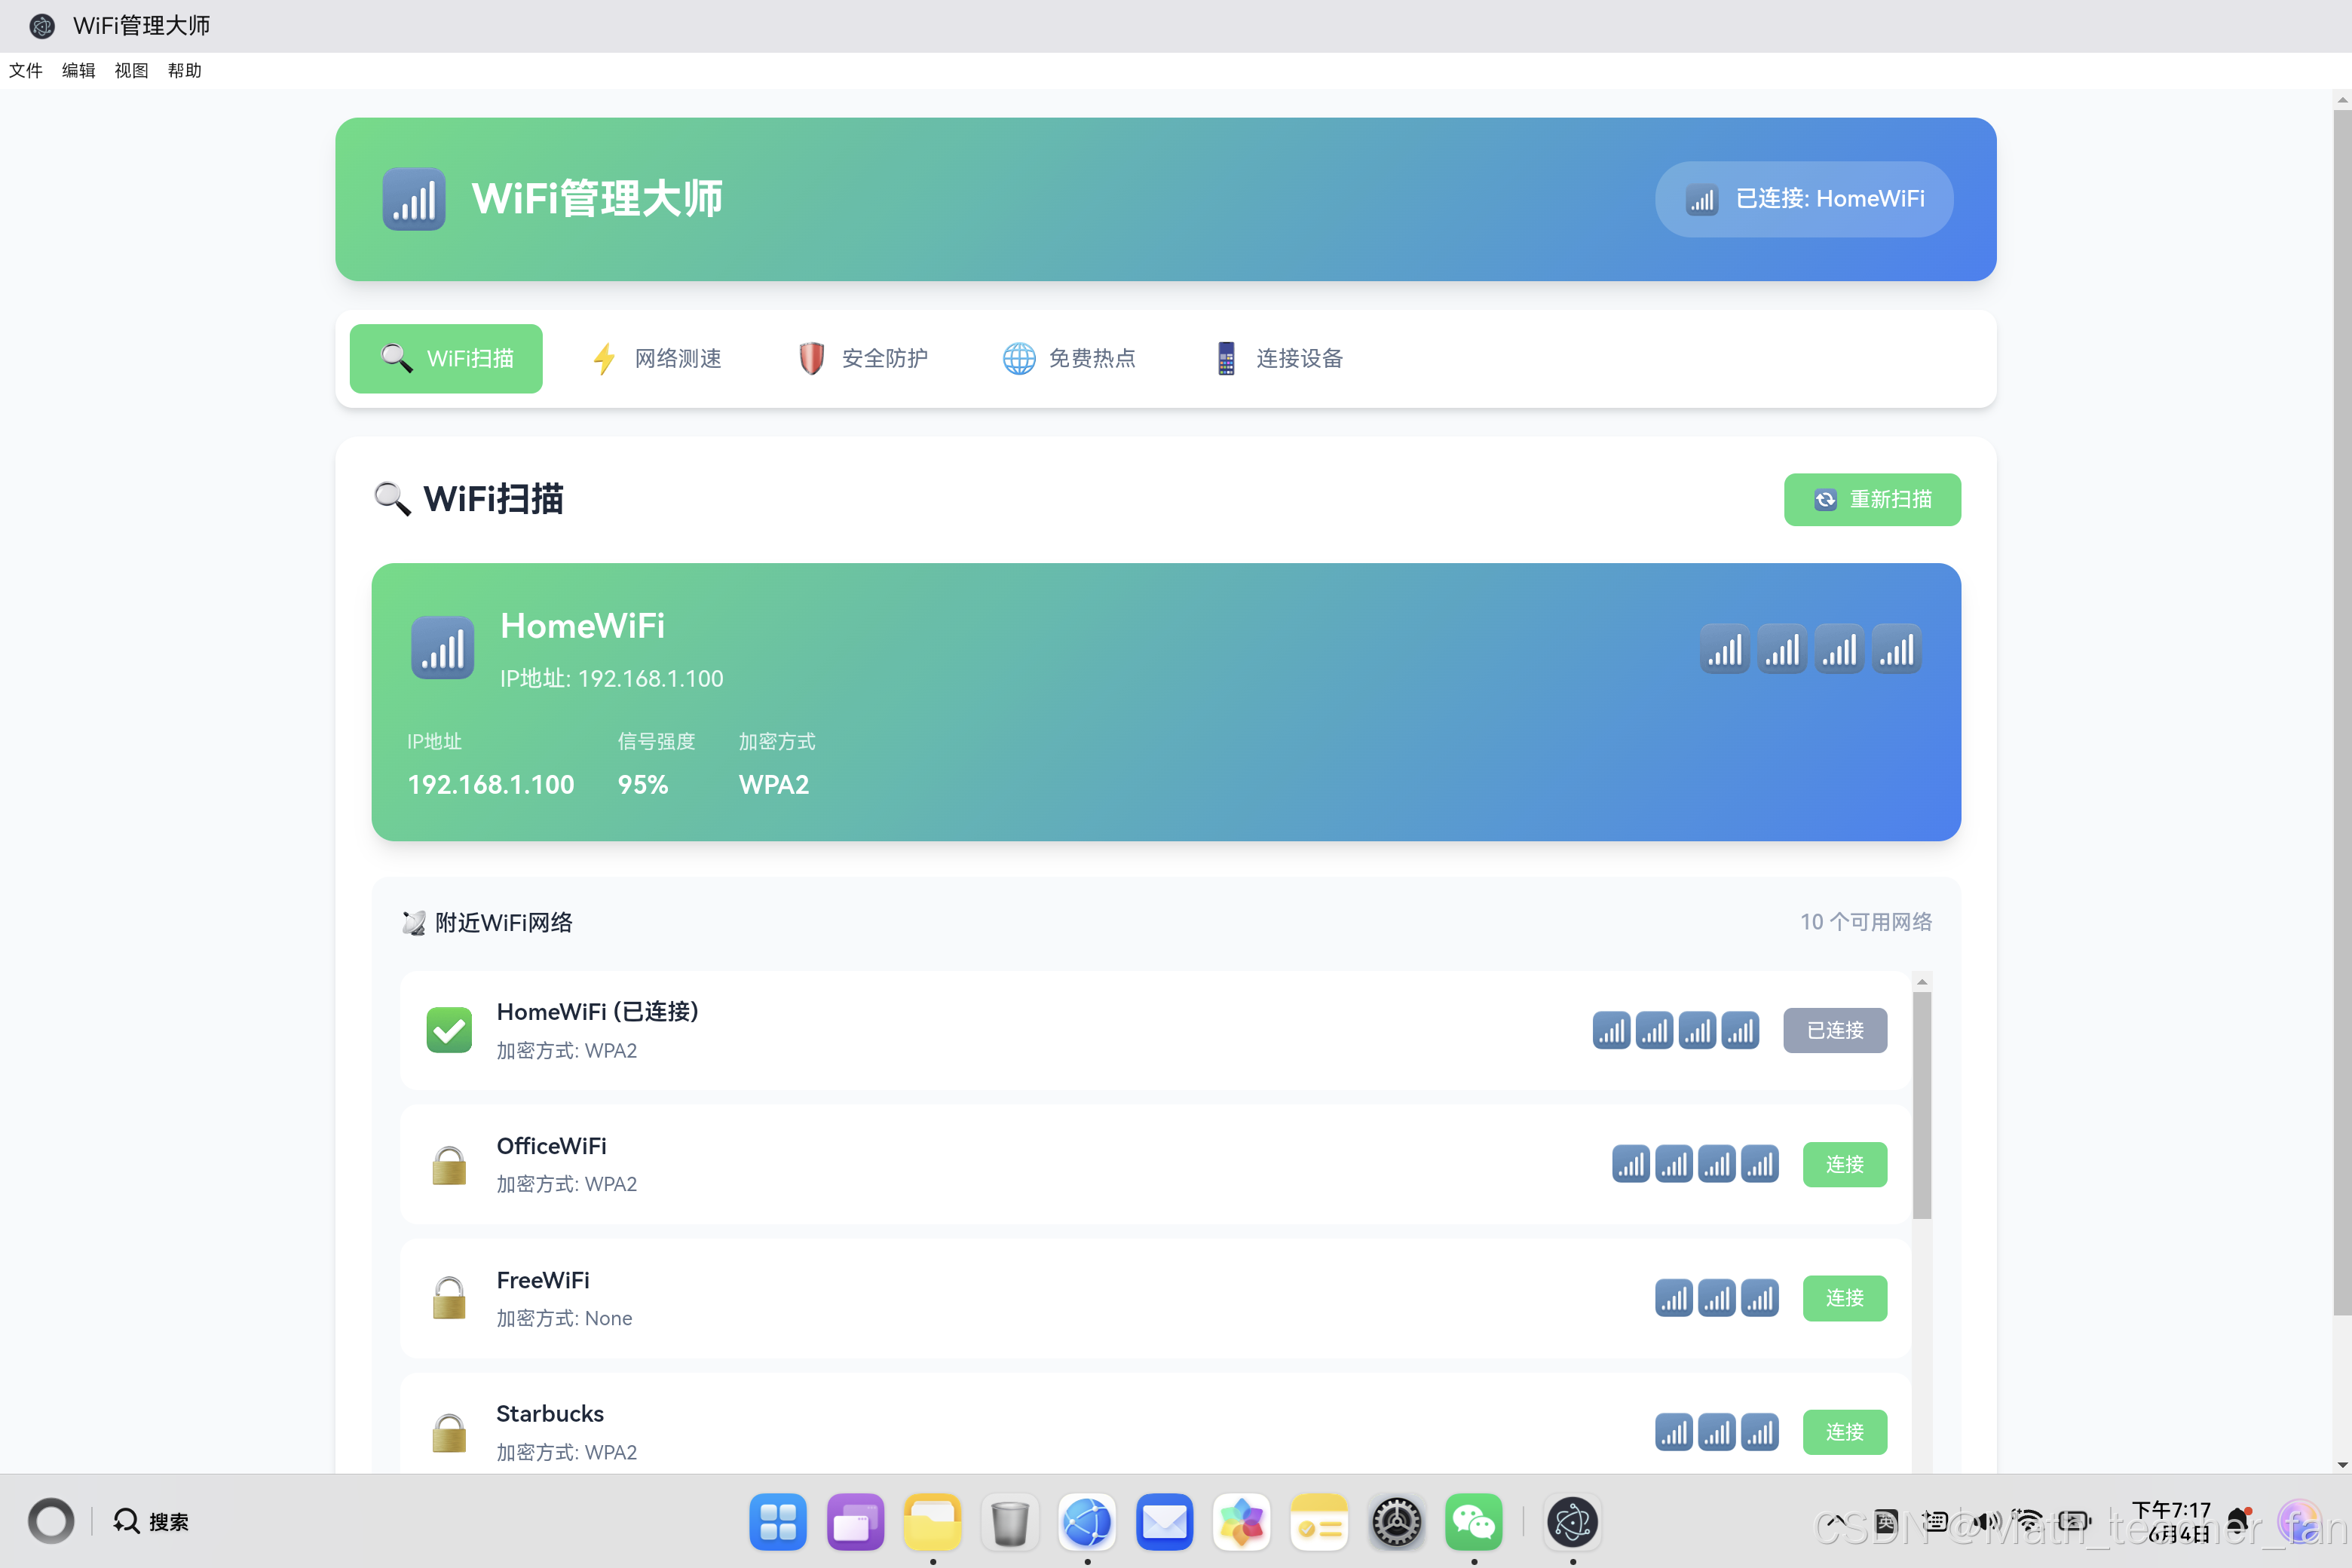Viewport: 2352px width, 1568px height.
Task: Click the 下午7:17 clock in the taskbar
Action: 2171,1510
